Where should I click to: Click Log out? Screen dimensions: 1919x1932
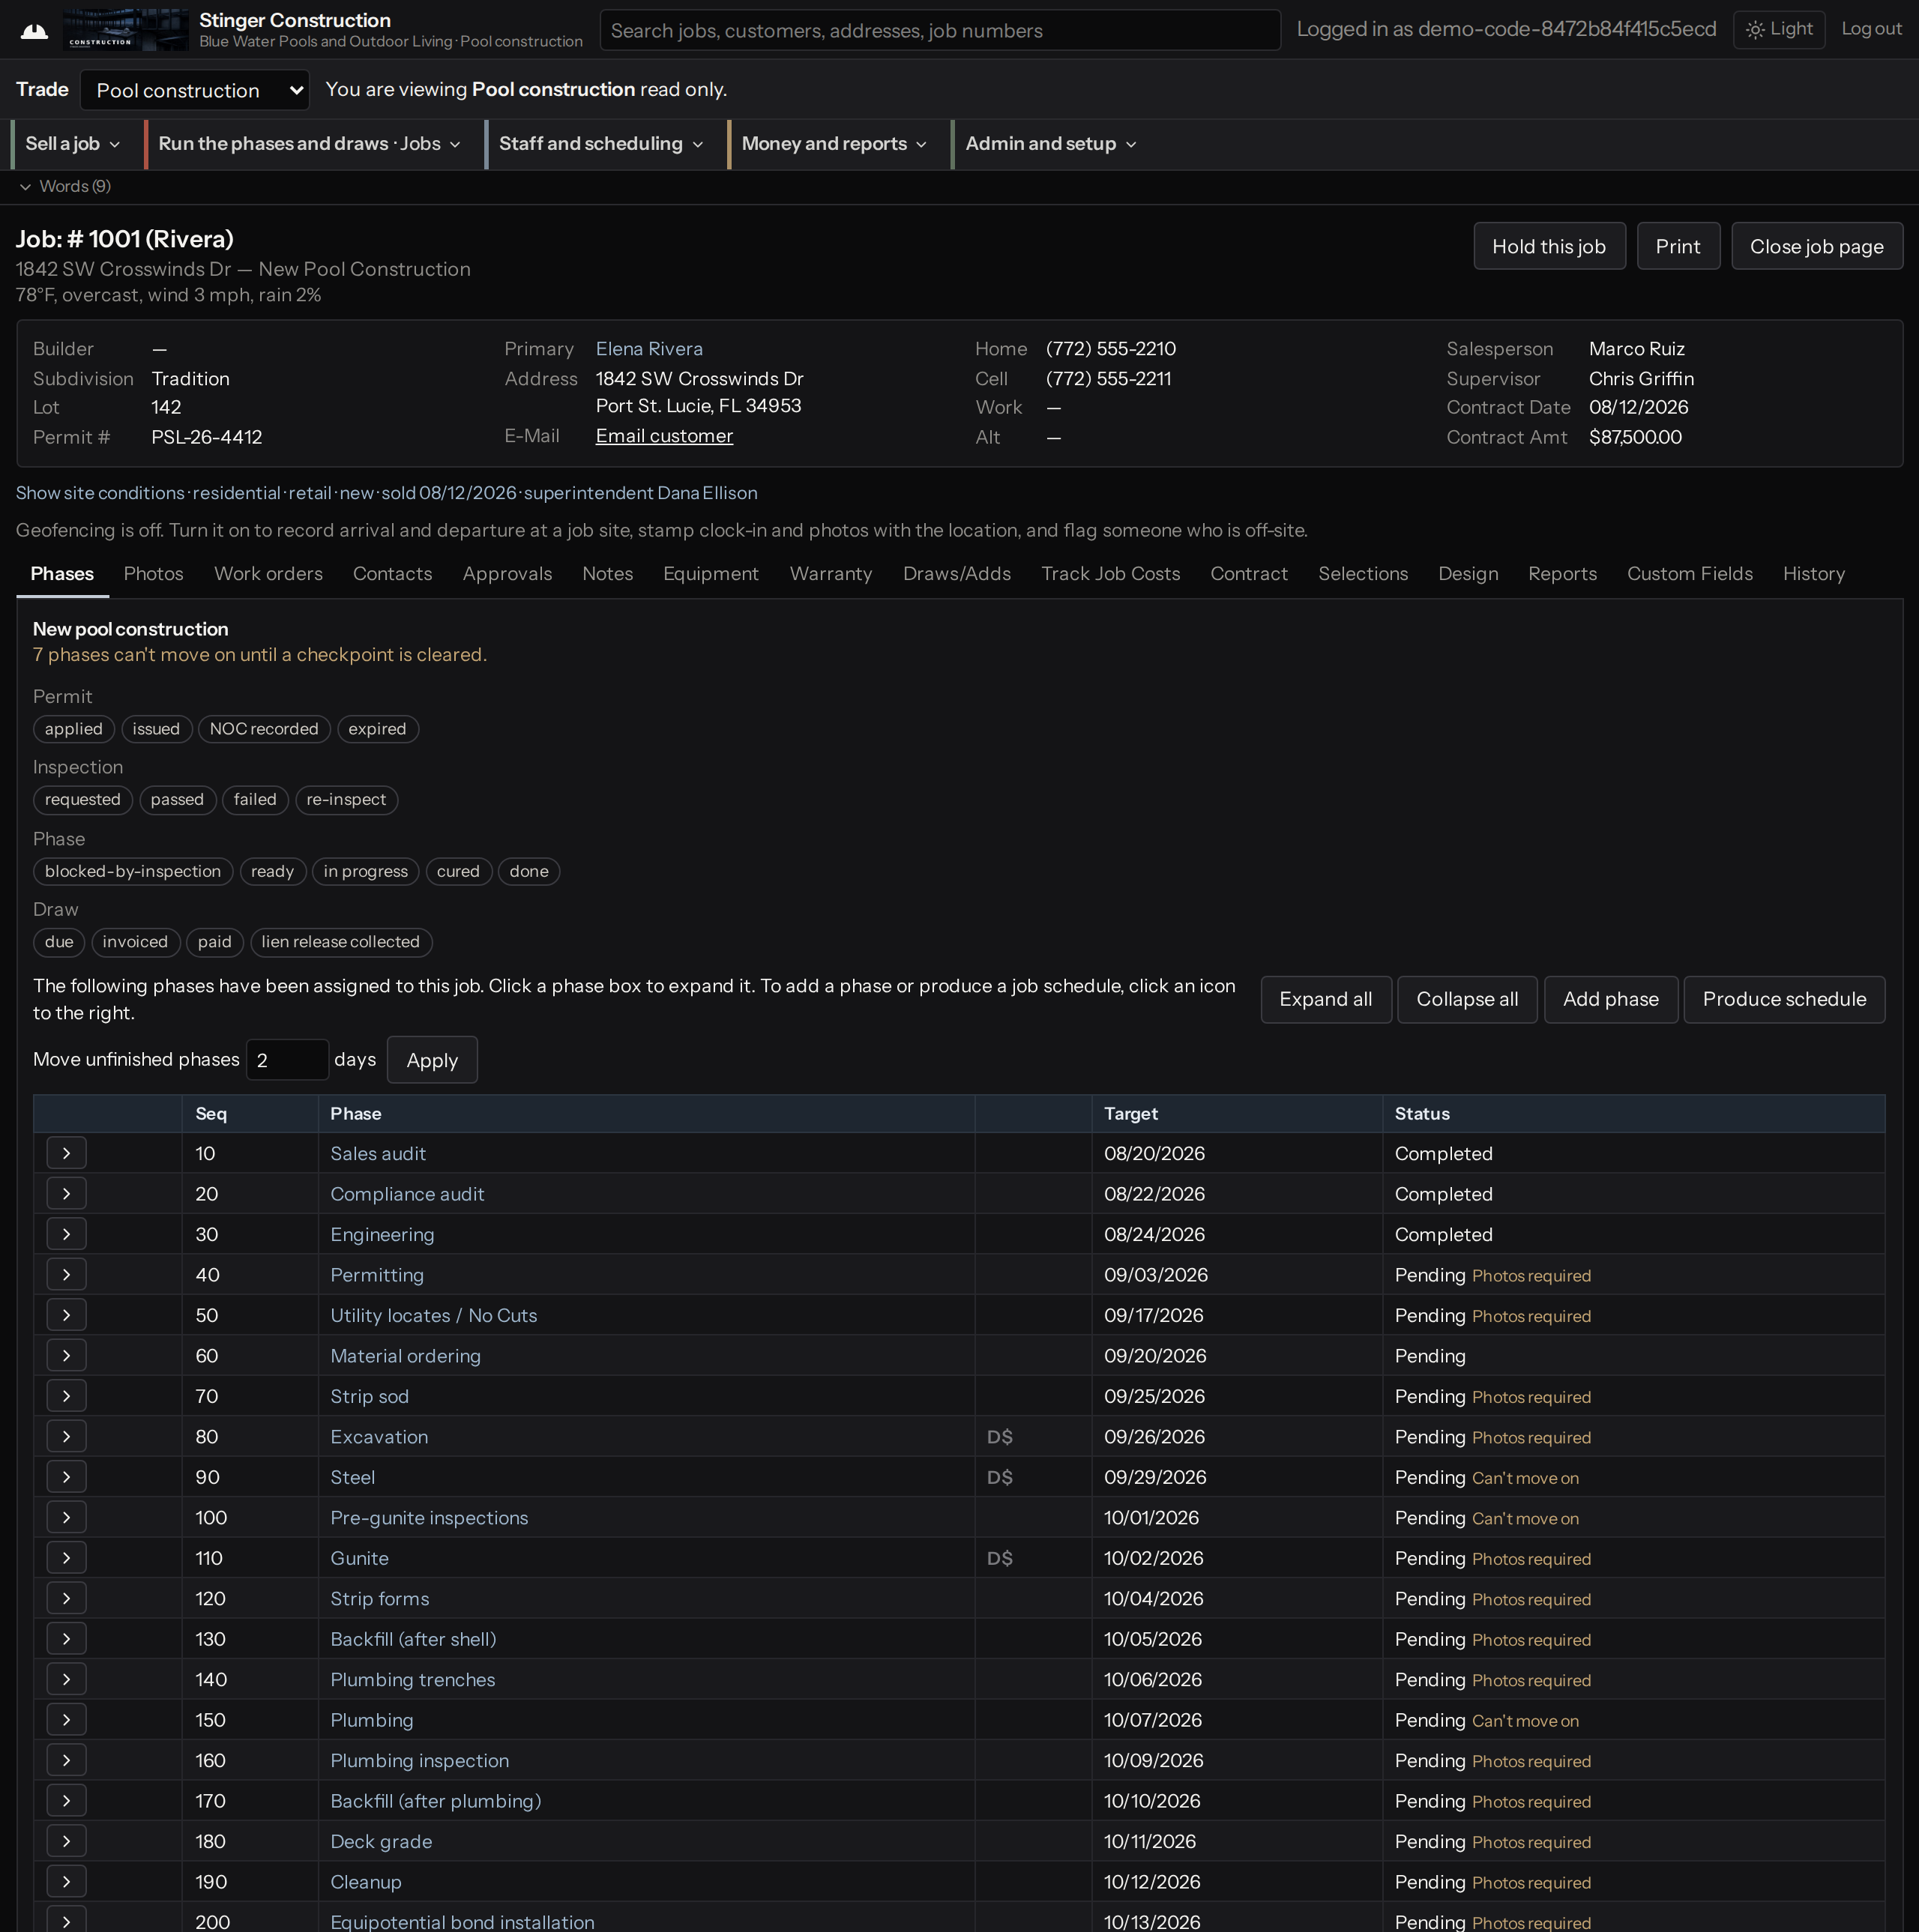1871,29
